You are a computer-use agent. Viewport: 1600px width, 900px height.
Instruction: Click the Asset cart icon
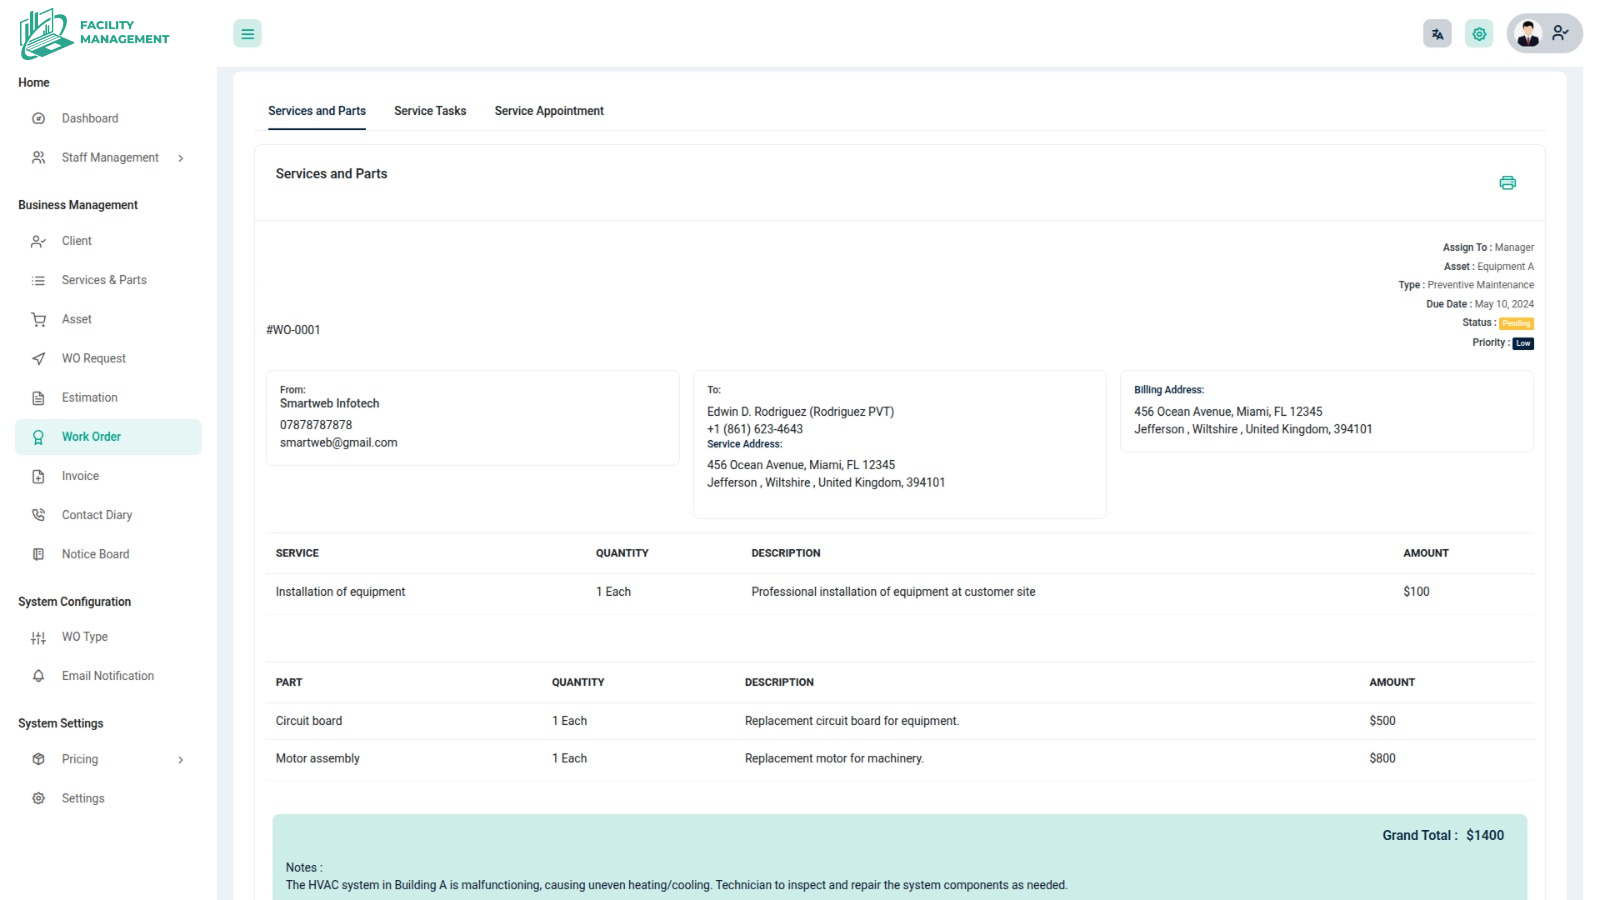(39, 320)
